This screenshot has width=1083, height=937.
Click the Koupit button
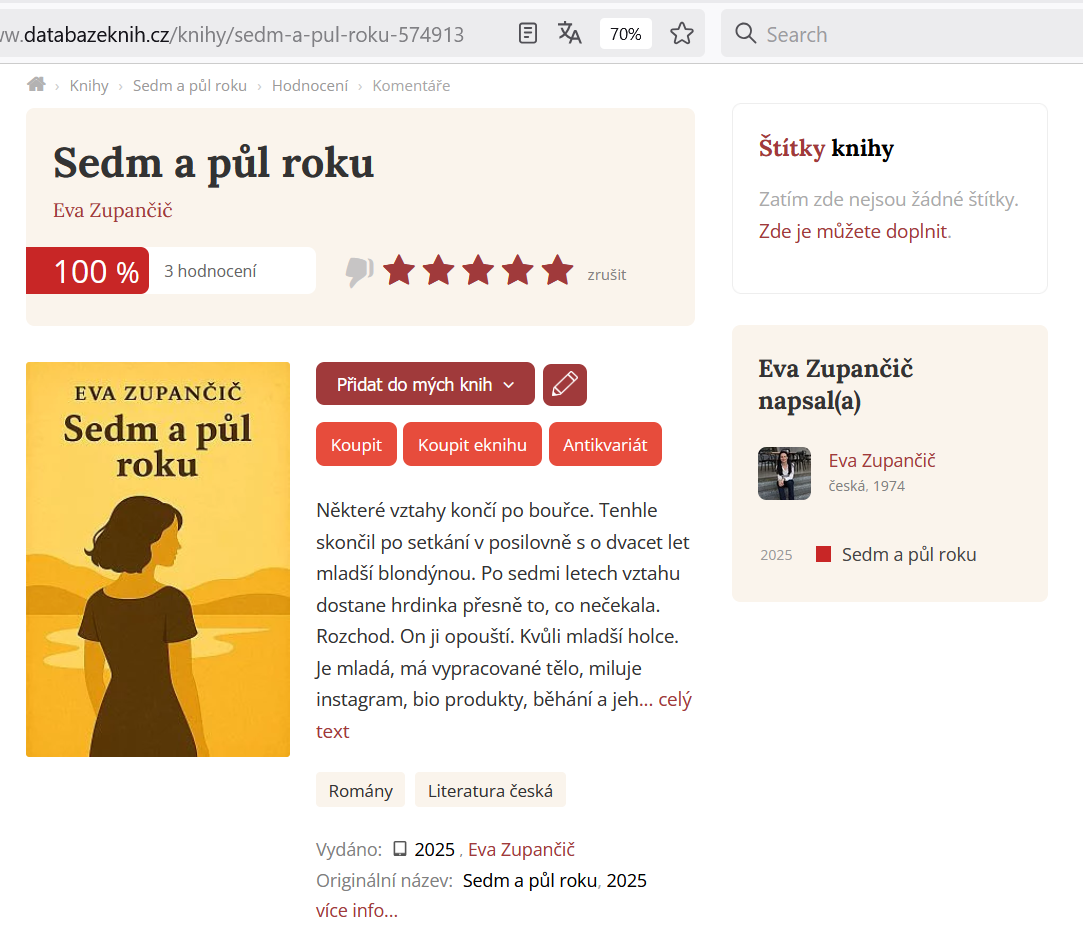356,445
